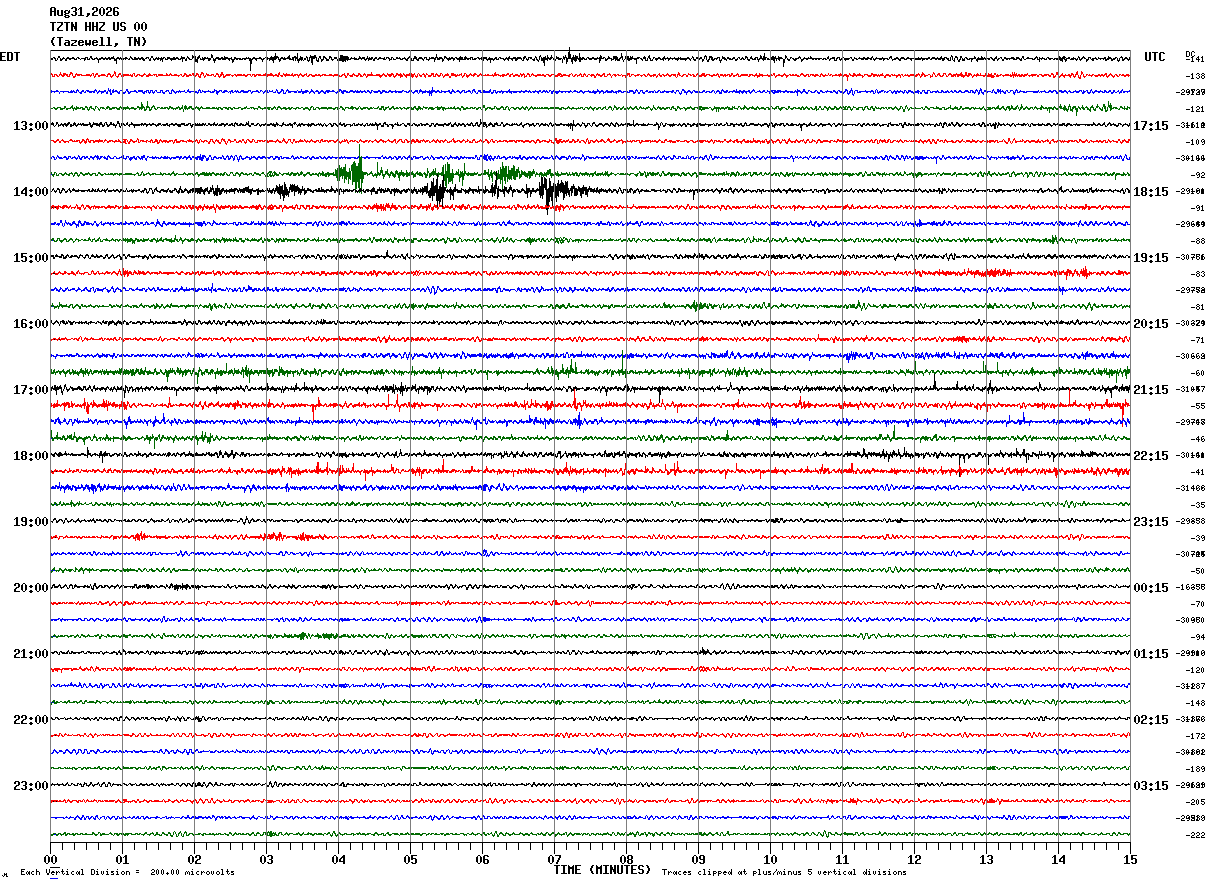Select the TZTN HHZ US 00 station header
This screenshot has width=1210, height=886.
coord(98,27)
